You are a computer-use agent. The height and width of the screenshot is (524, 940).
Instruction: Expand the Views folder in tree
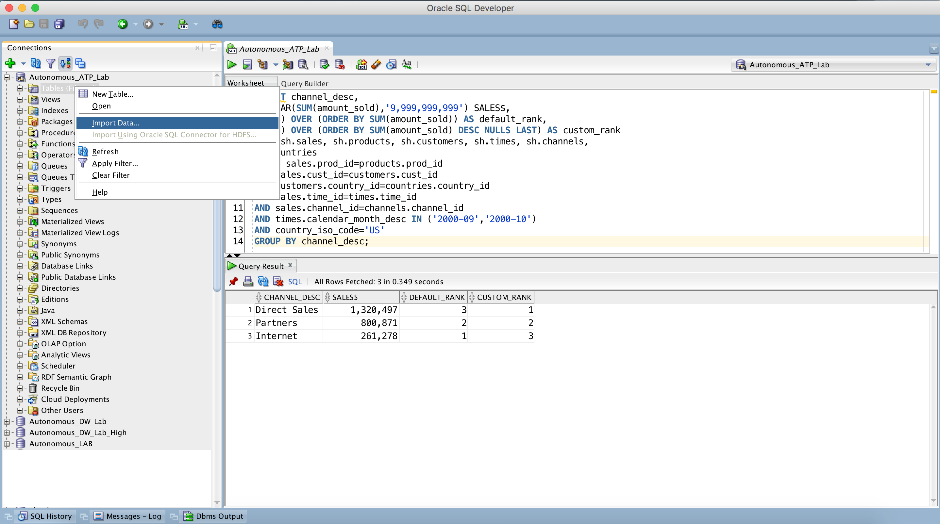point(19,100)
